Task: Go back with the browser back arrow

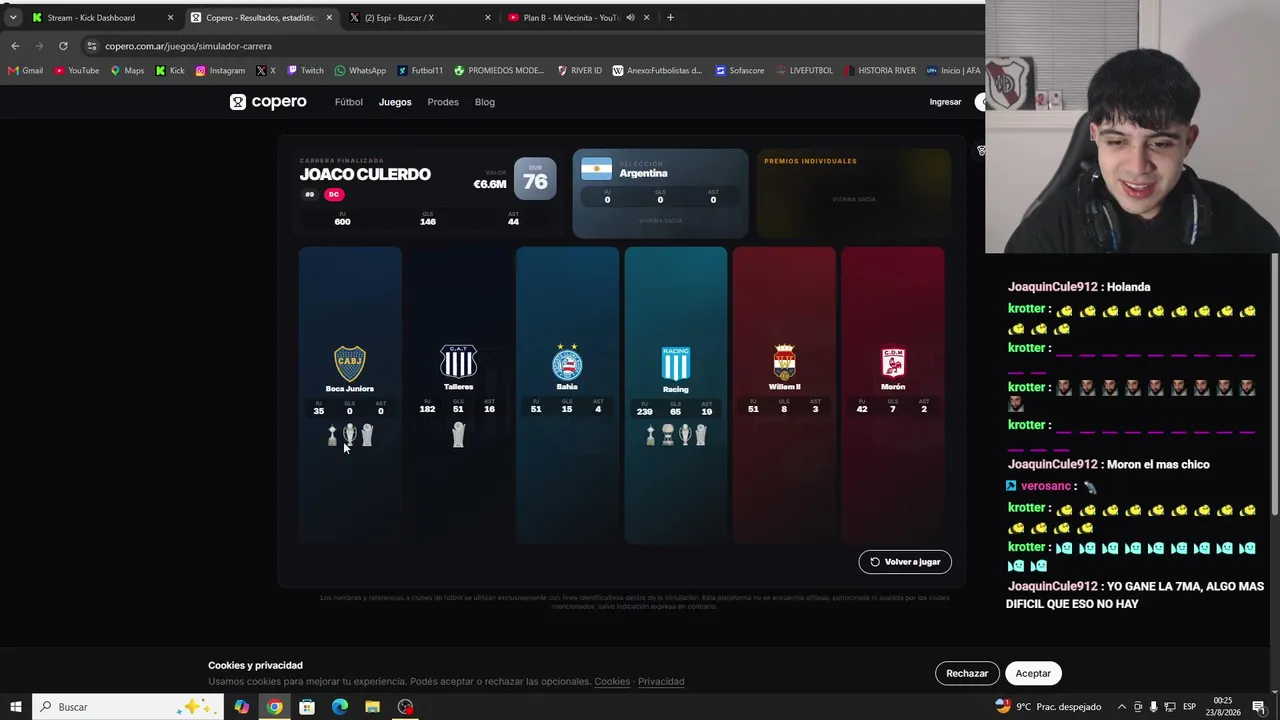Action: point(15,46)
